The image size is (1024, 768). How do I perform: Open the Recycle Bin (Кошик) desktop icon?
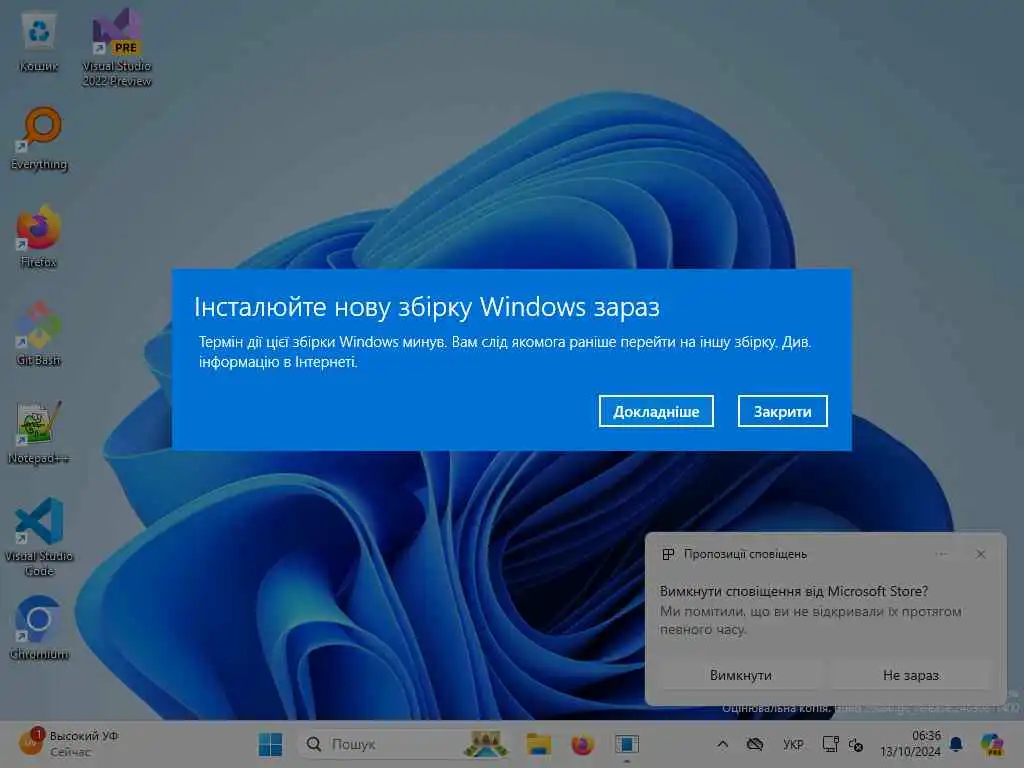(x=39, y=42)
